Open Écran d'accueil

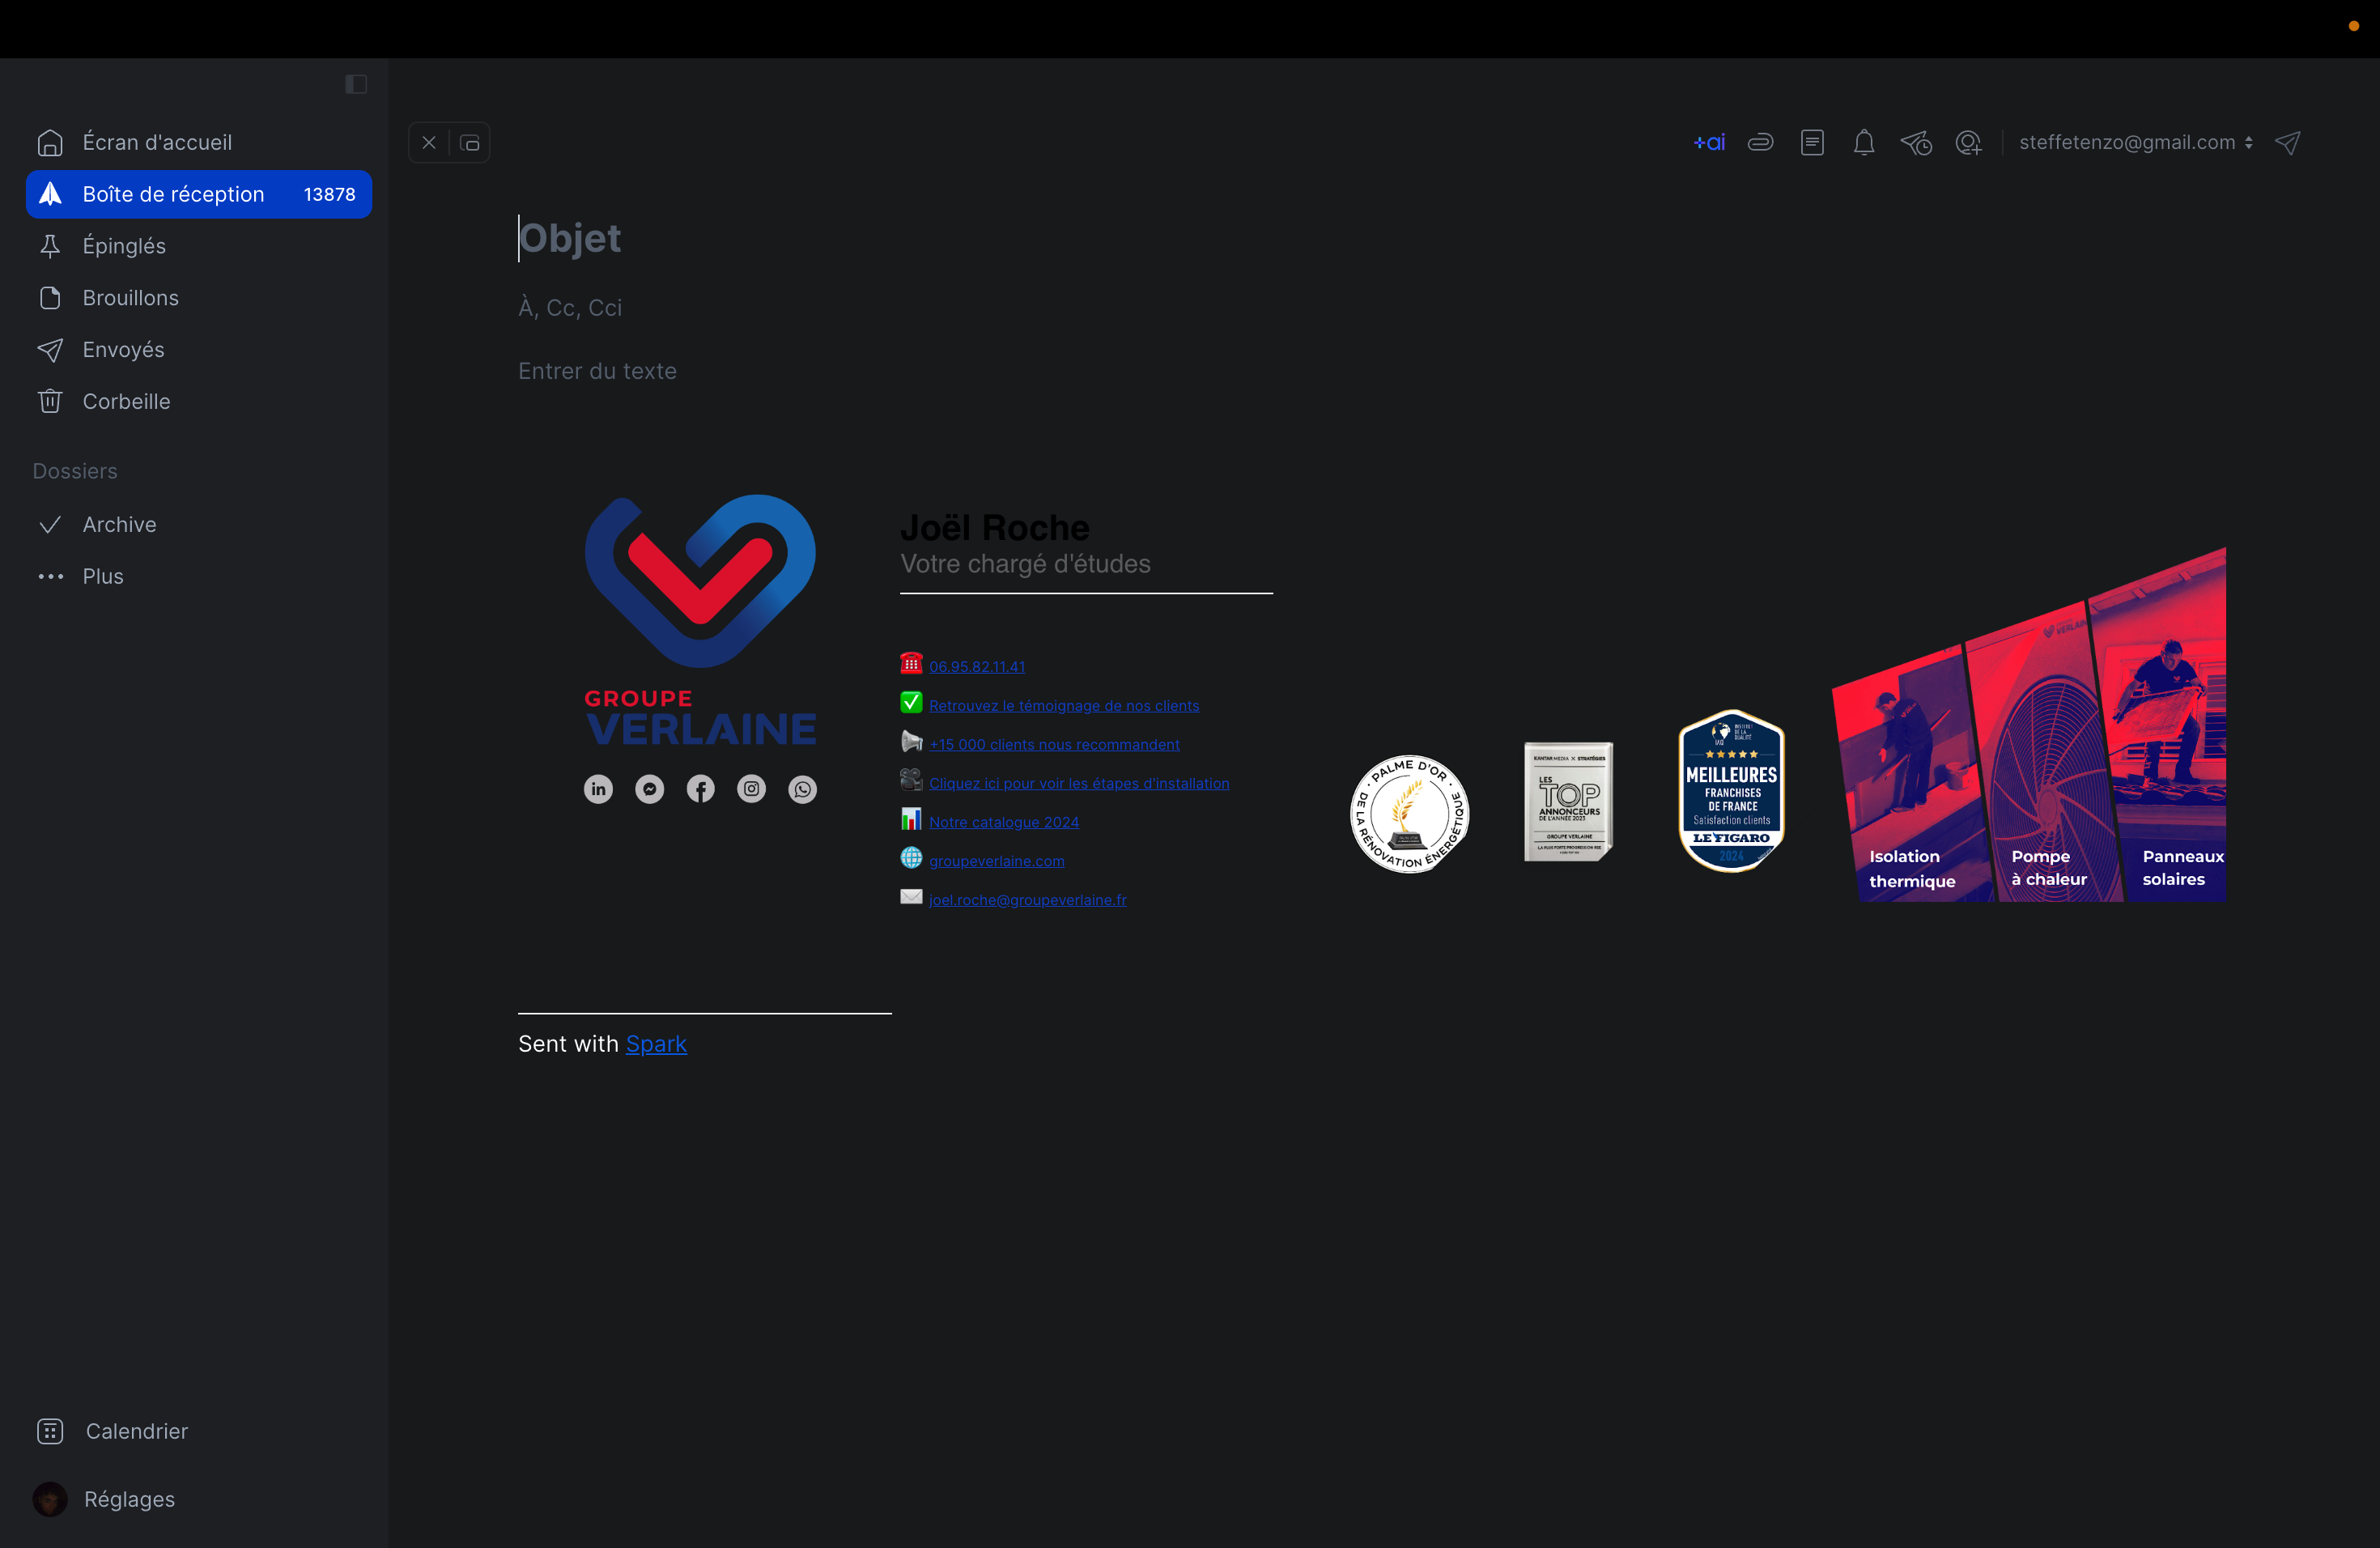(199, 143)
